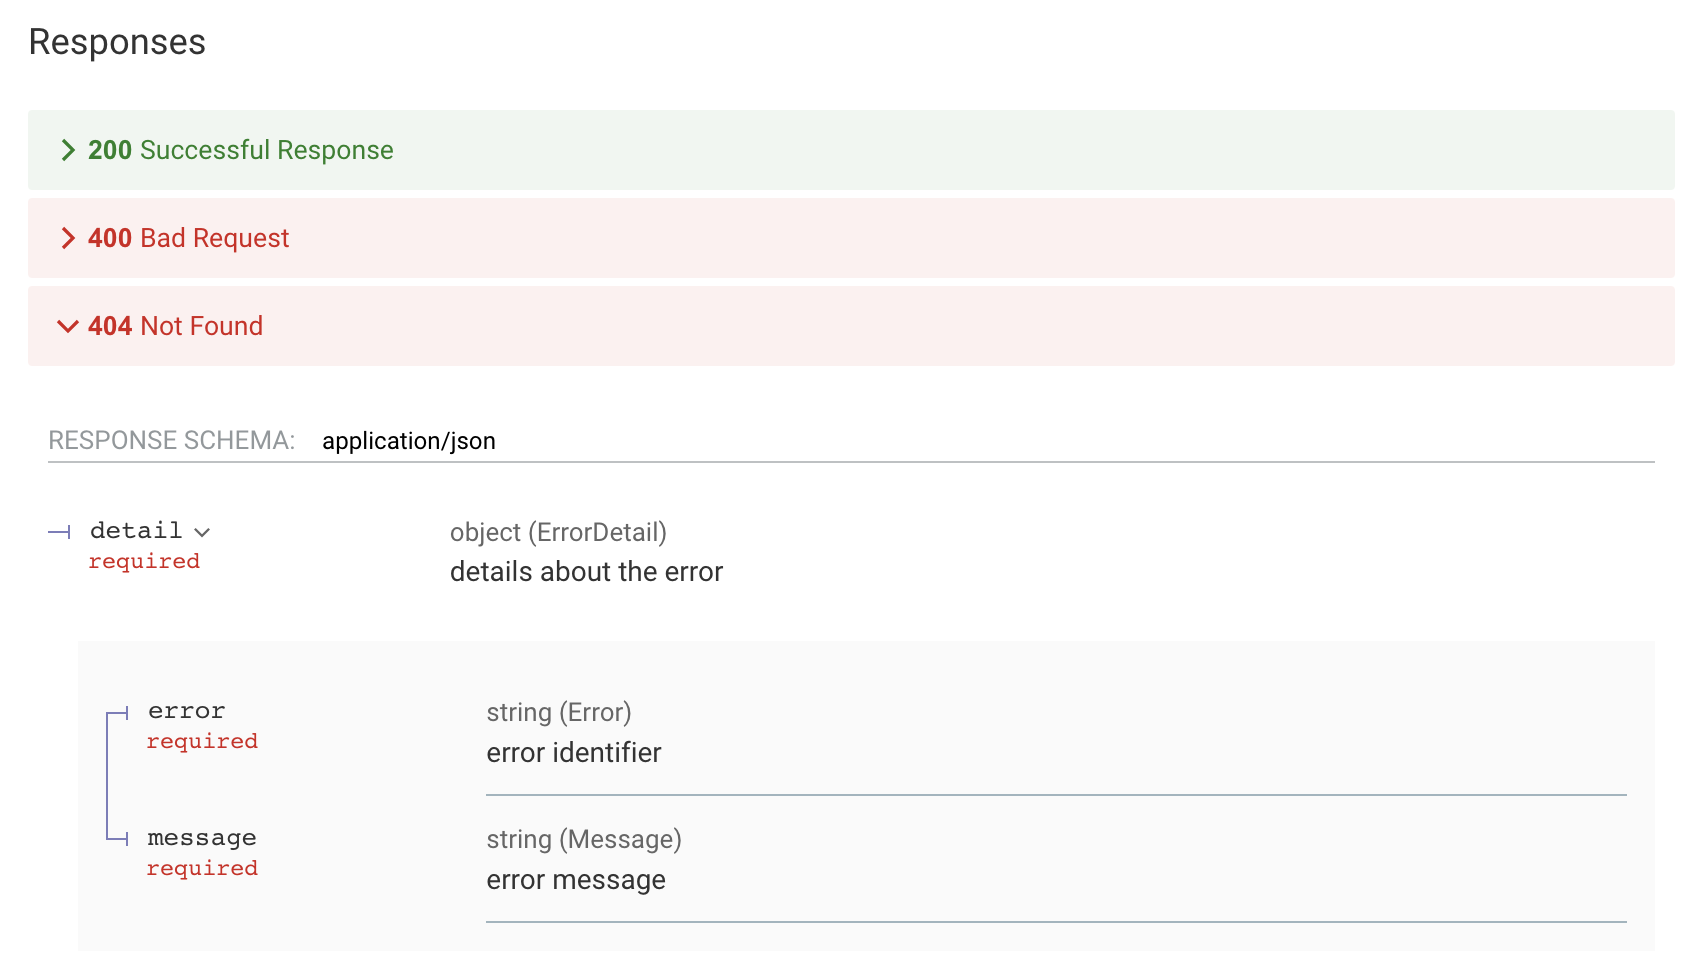Select the detail field name
Image resolution: width=1698 pixels, height=968 pixels.
[x=135, y=530]
